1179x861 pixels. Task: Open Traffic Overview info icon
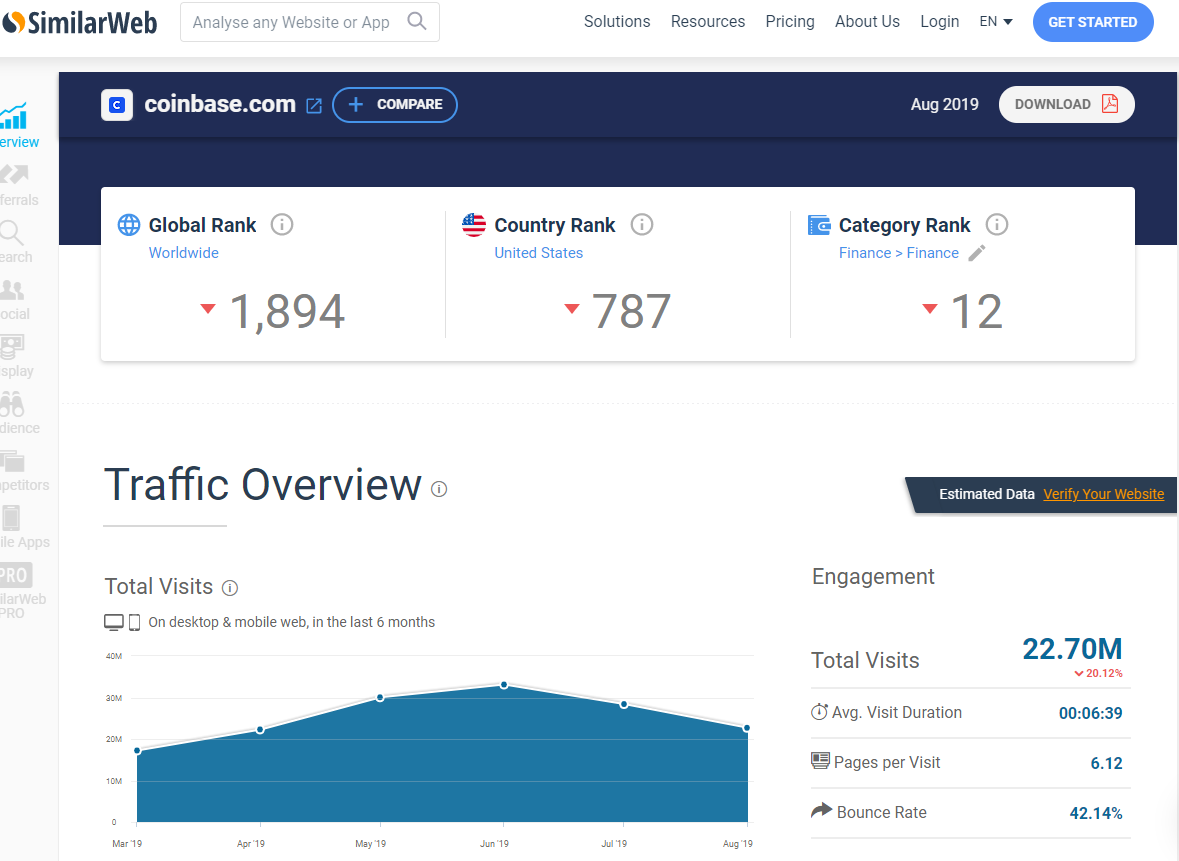coord(439,490)
